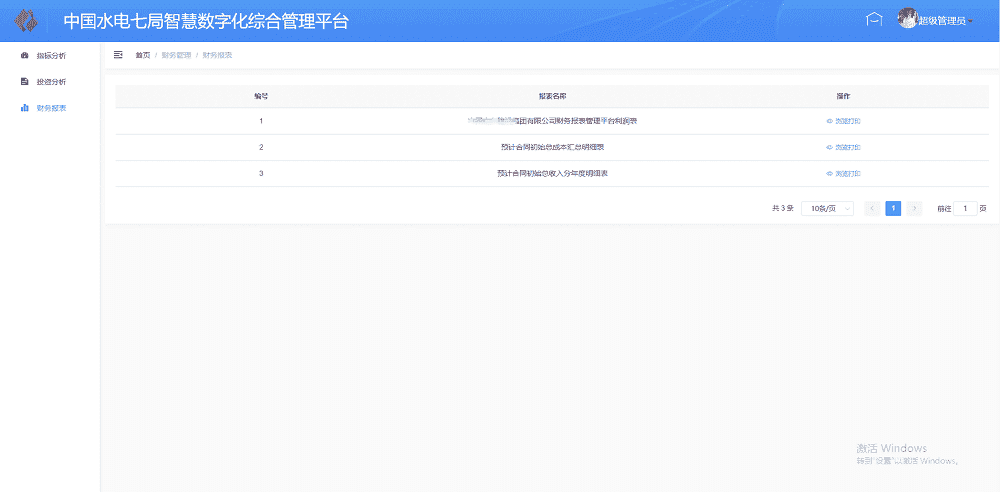Click eye icon in row 2 操作 column
The width and height of the screenshot is (1000, 492).
pos(829,147)
